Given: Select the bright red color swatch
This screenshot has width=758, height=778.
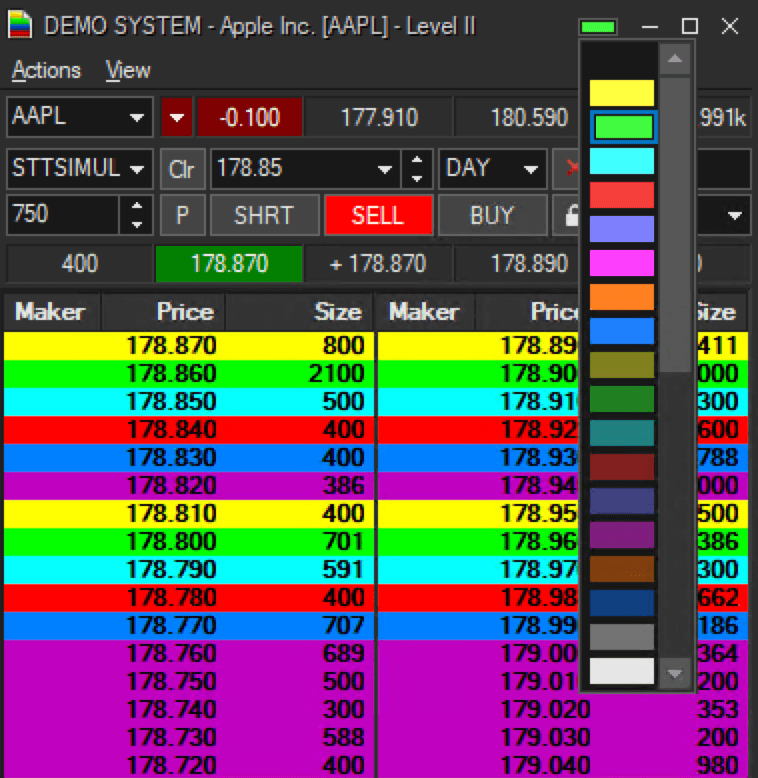Looking at the screenshot, I should click(x=622, y=195).
